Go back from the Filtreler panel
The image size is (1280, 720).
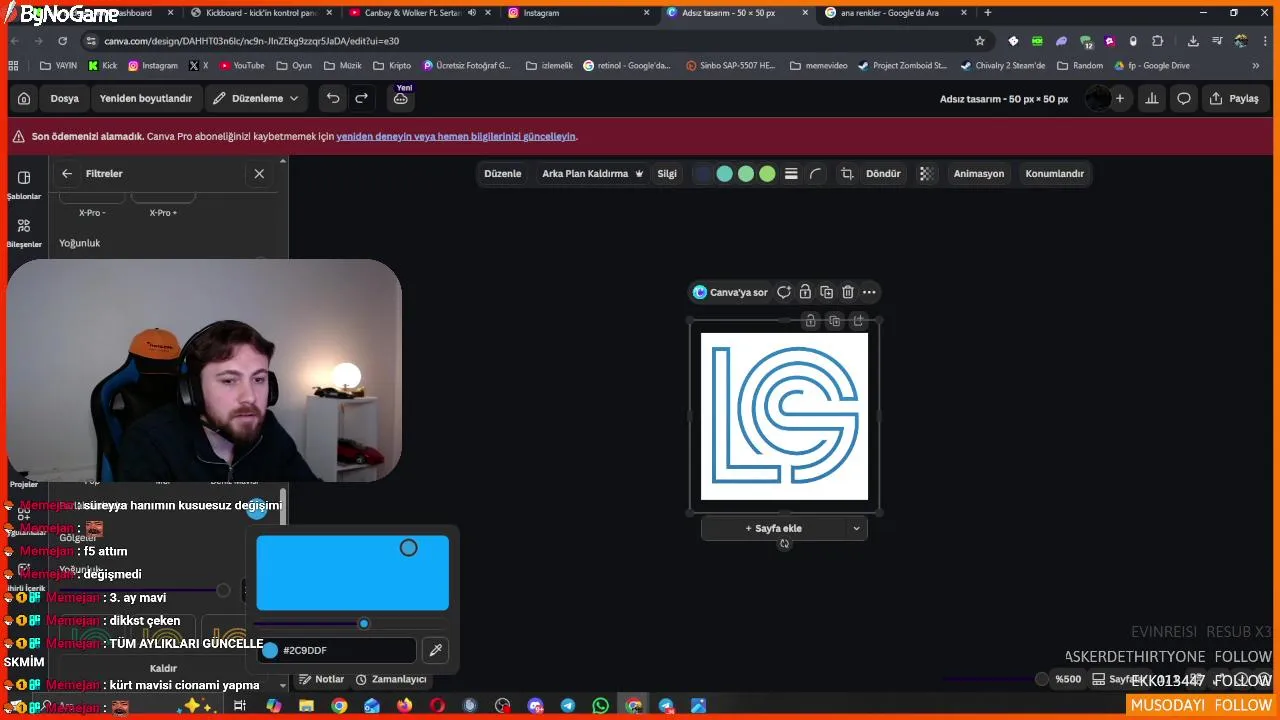67,173
